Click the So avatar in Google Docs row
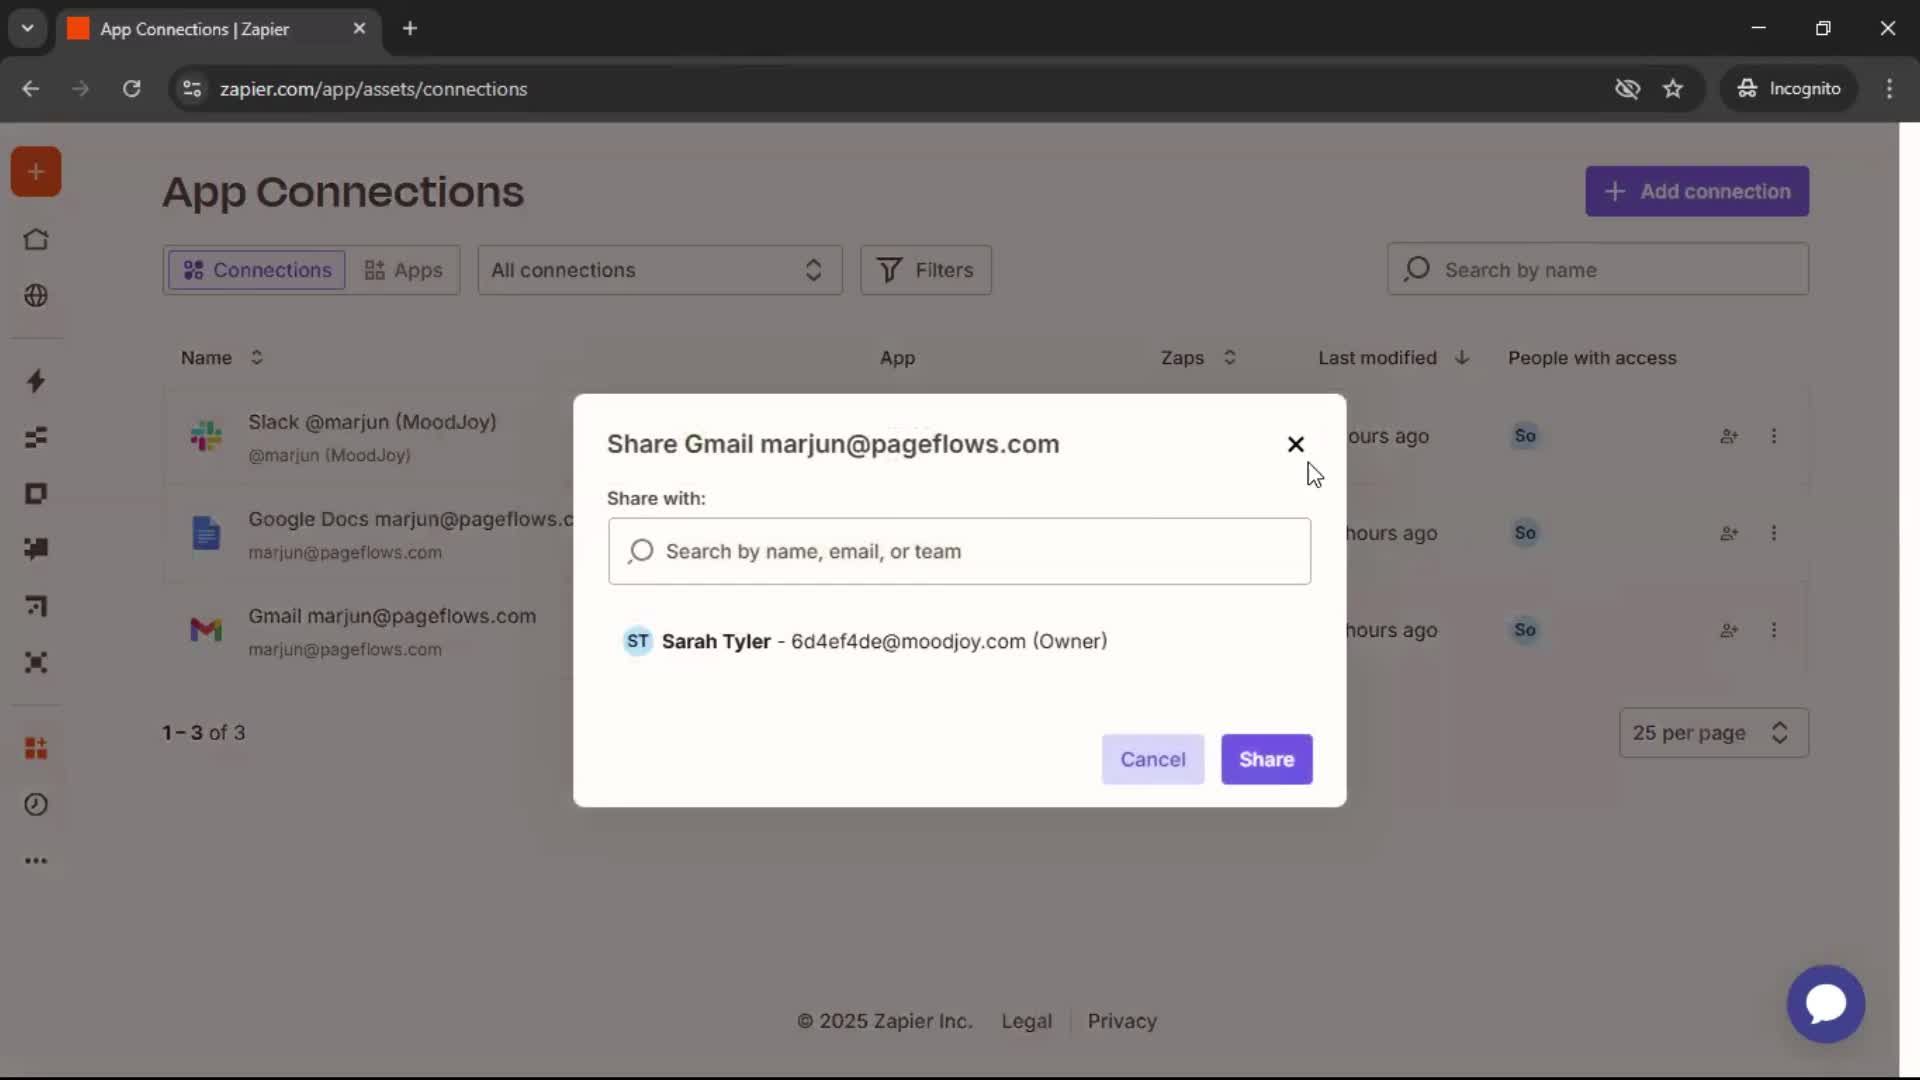The width and height of the screenshot is (1920, 1080). (x=1525, y=533)
